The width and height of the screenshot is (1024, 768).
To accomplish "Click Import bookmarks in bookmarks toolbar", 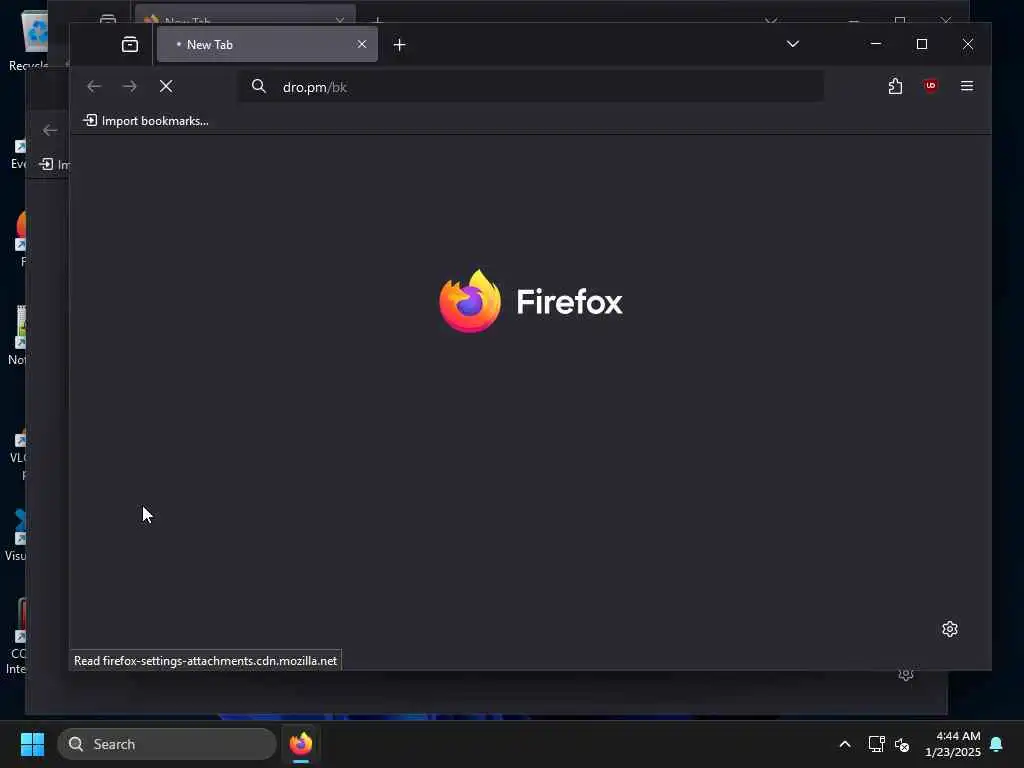I will [x=146, y=121].
